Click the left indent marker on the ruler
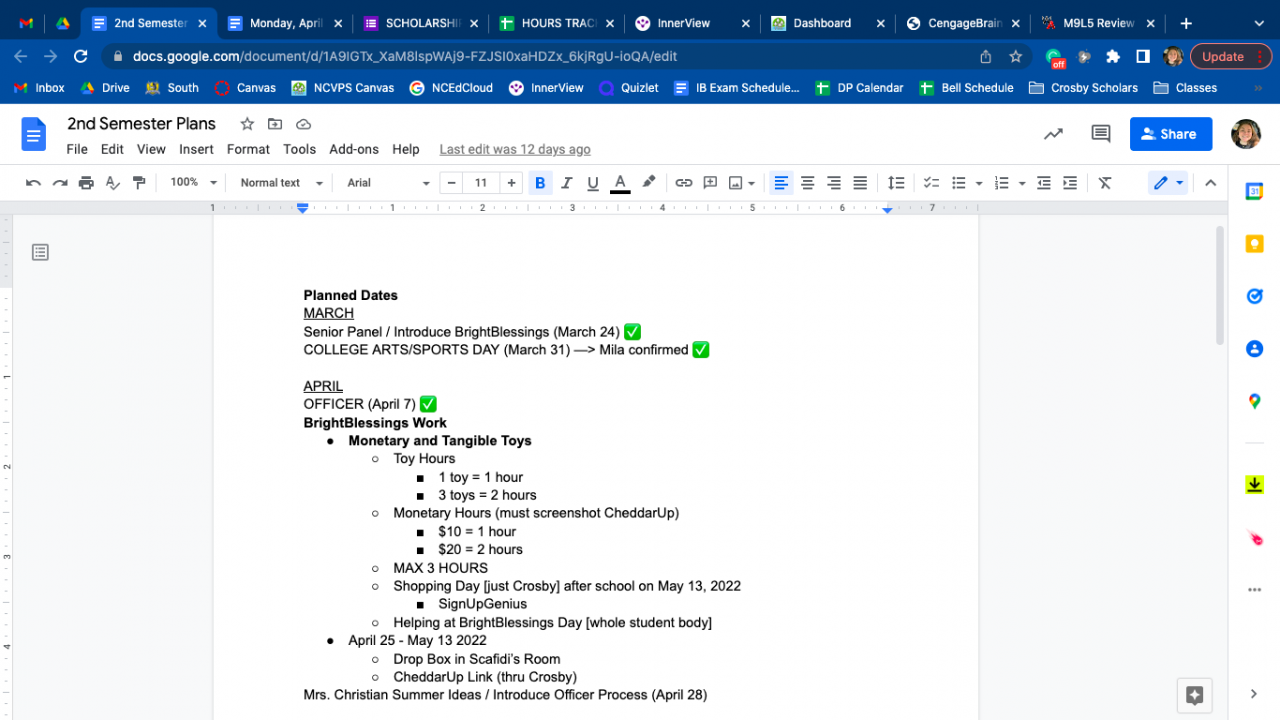 (x=303, y=208)
